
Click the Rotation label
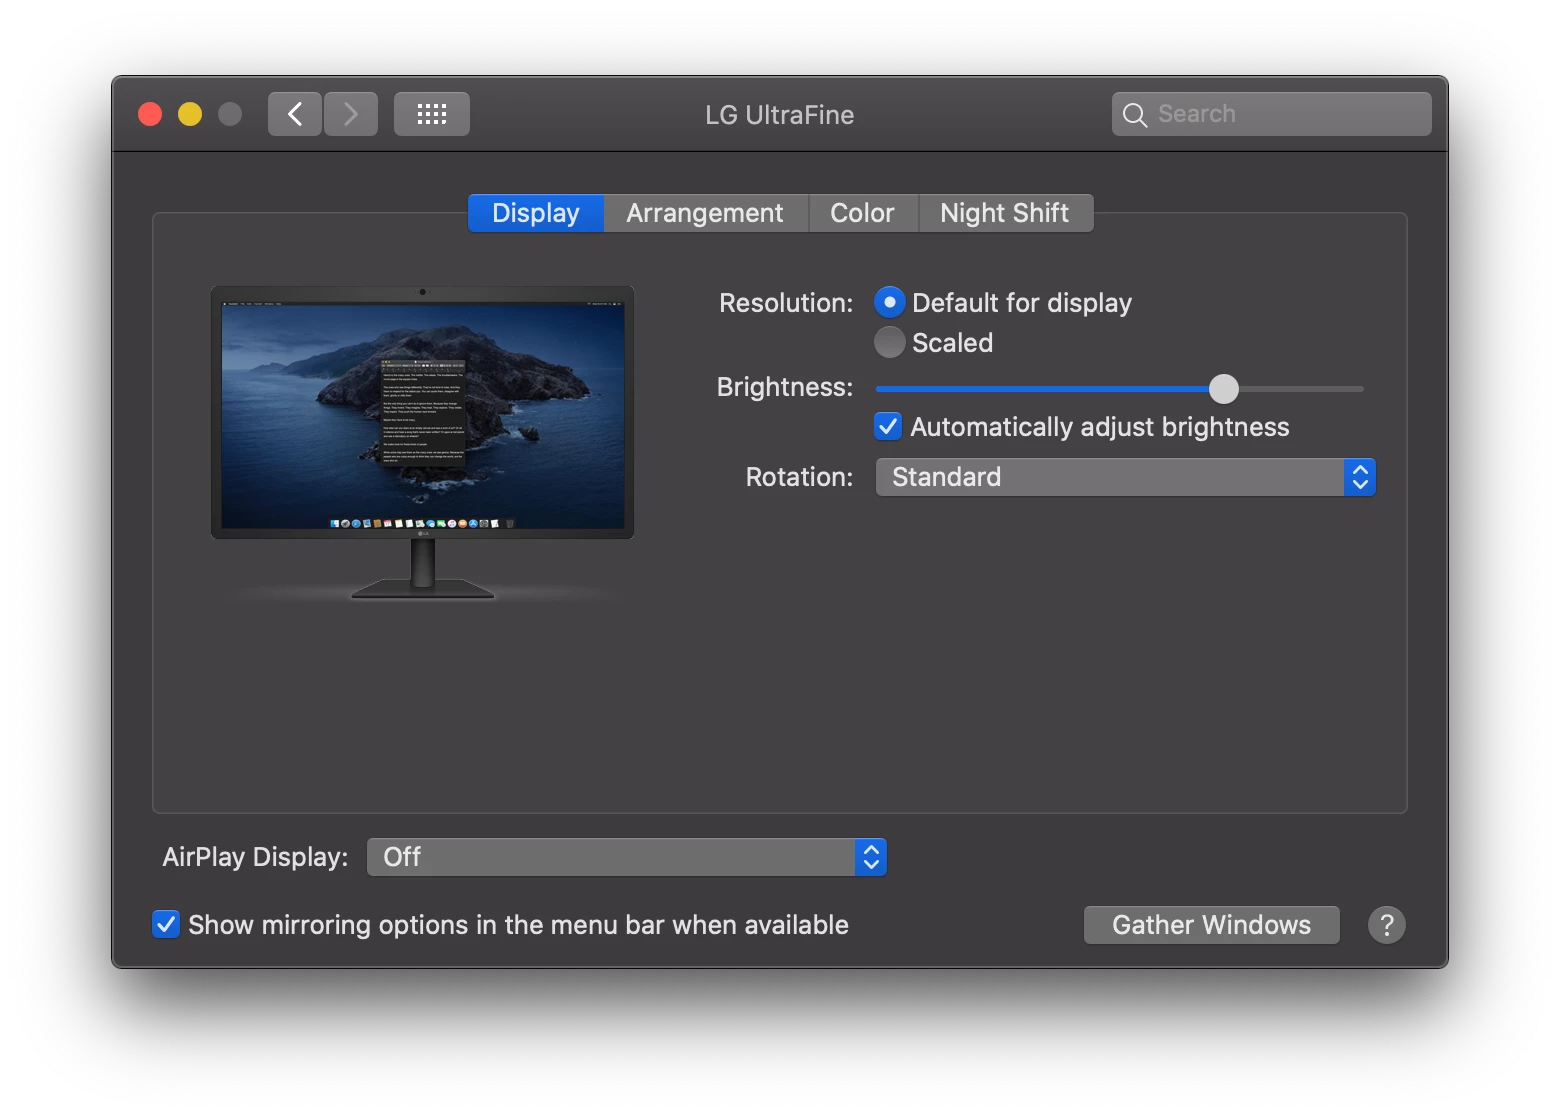click(x=799, y=477)
